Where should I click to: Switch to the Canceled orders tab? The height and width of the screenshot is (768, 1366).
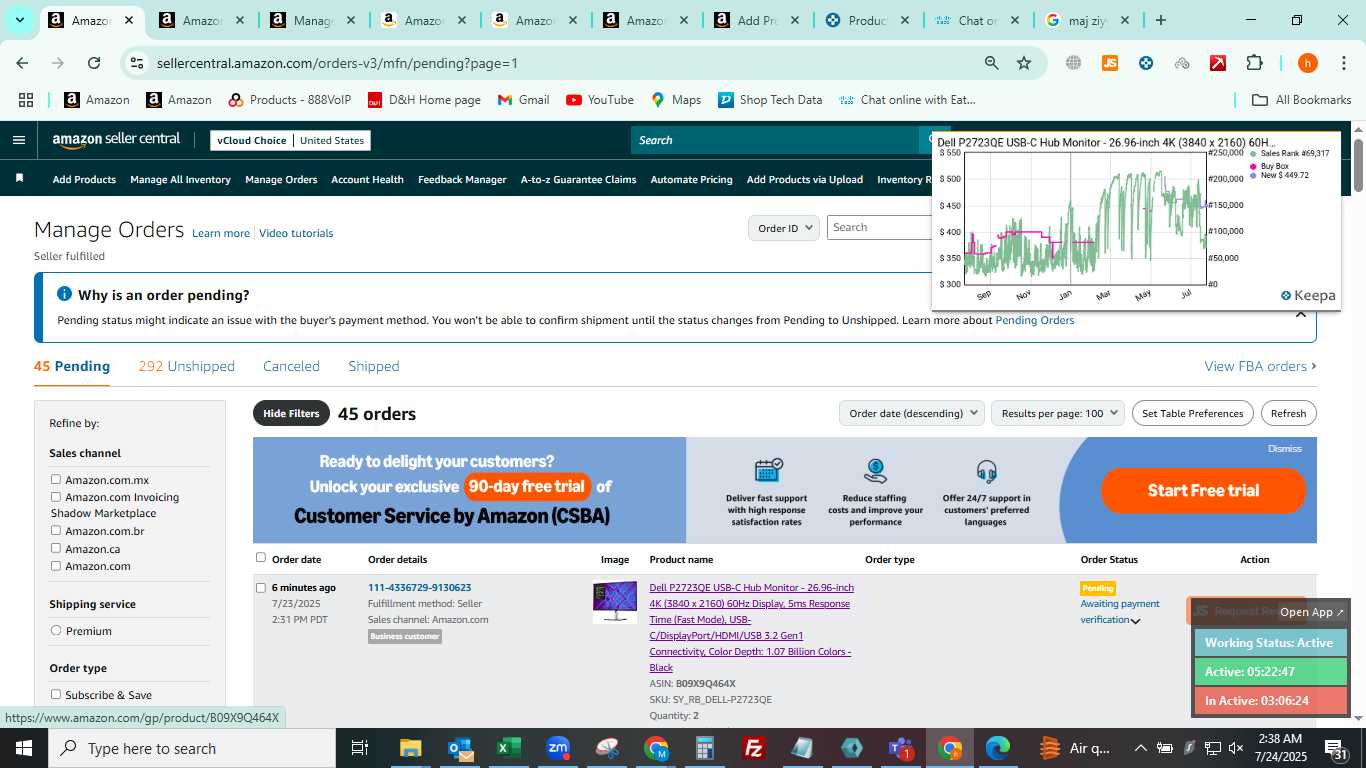click(291, 366)
